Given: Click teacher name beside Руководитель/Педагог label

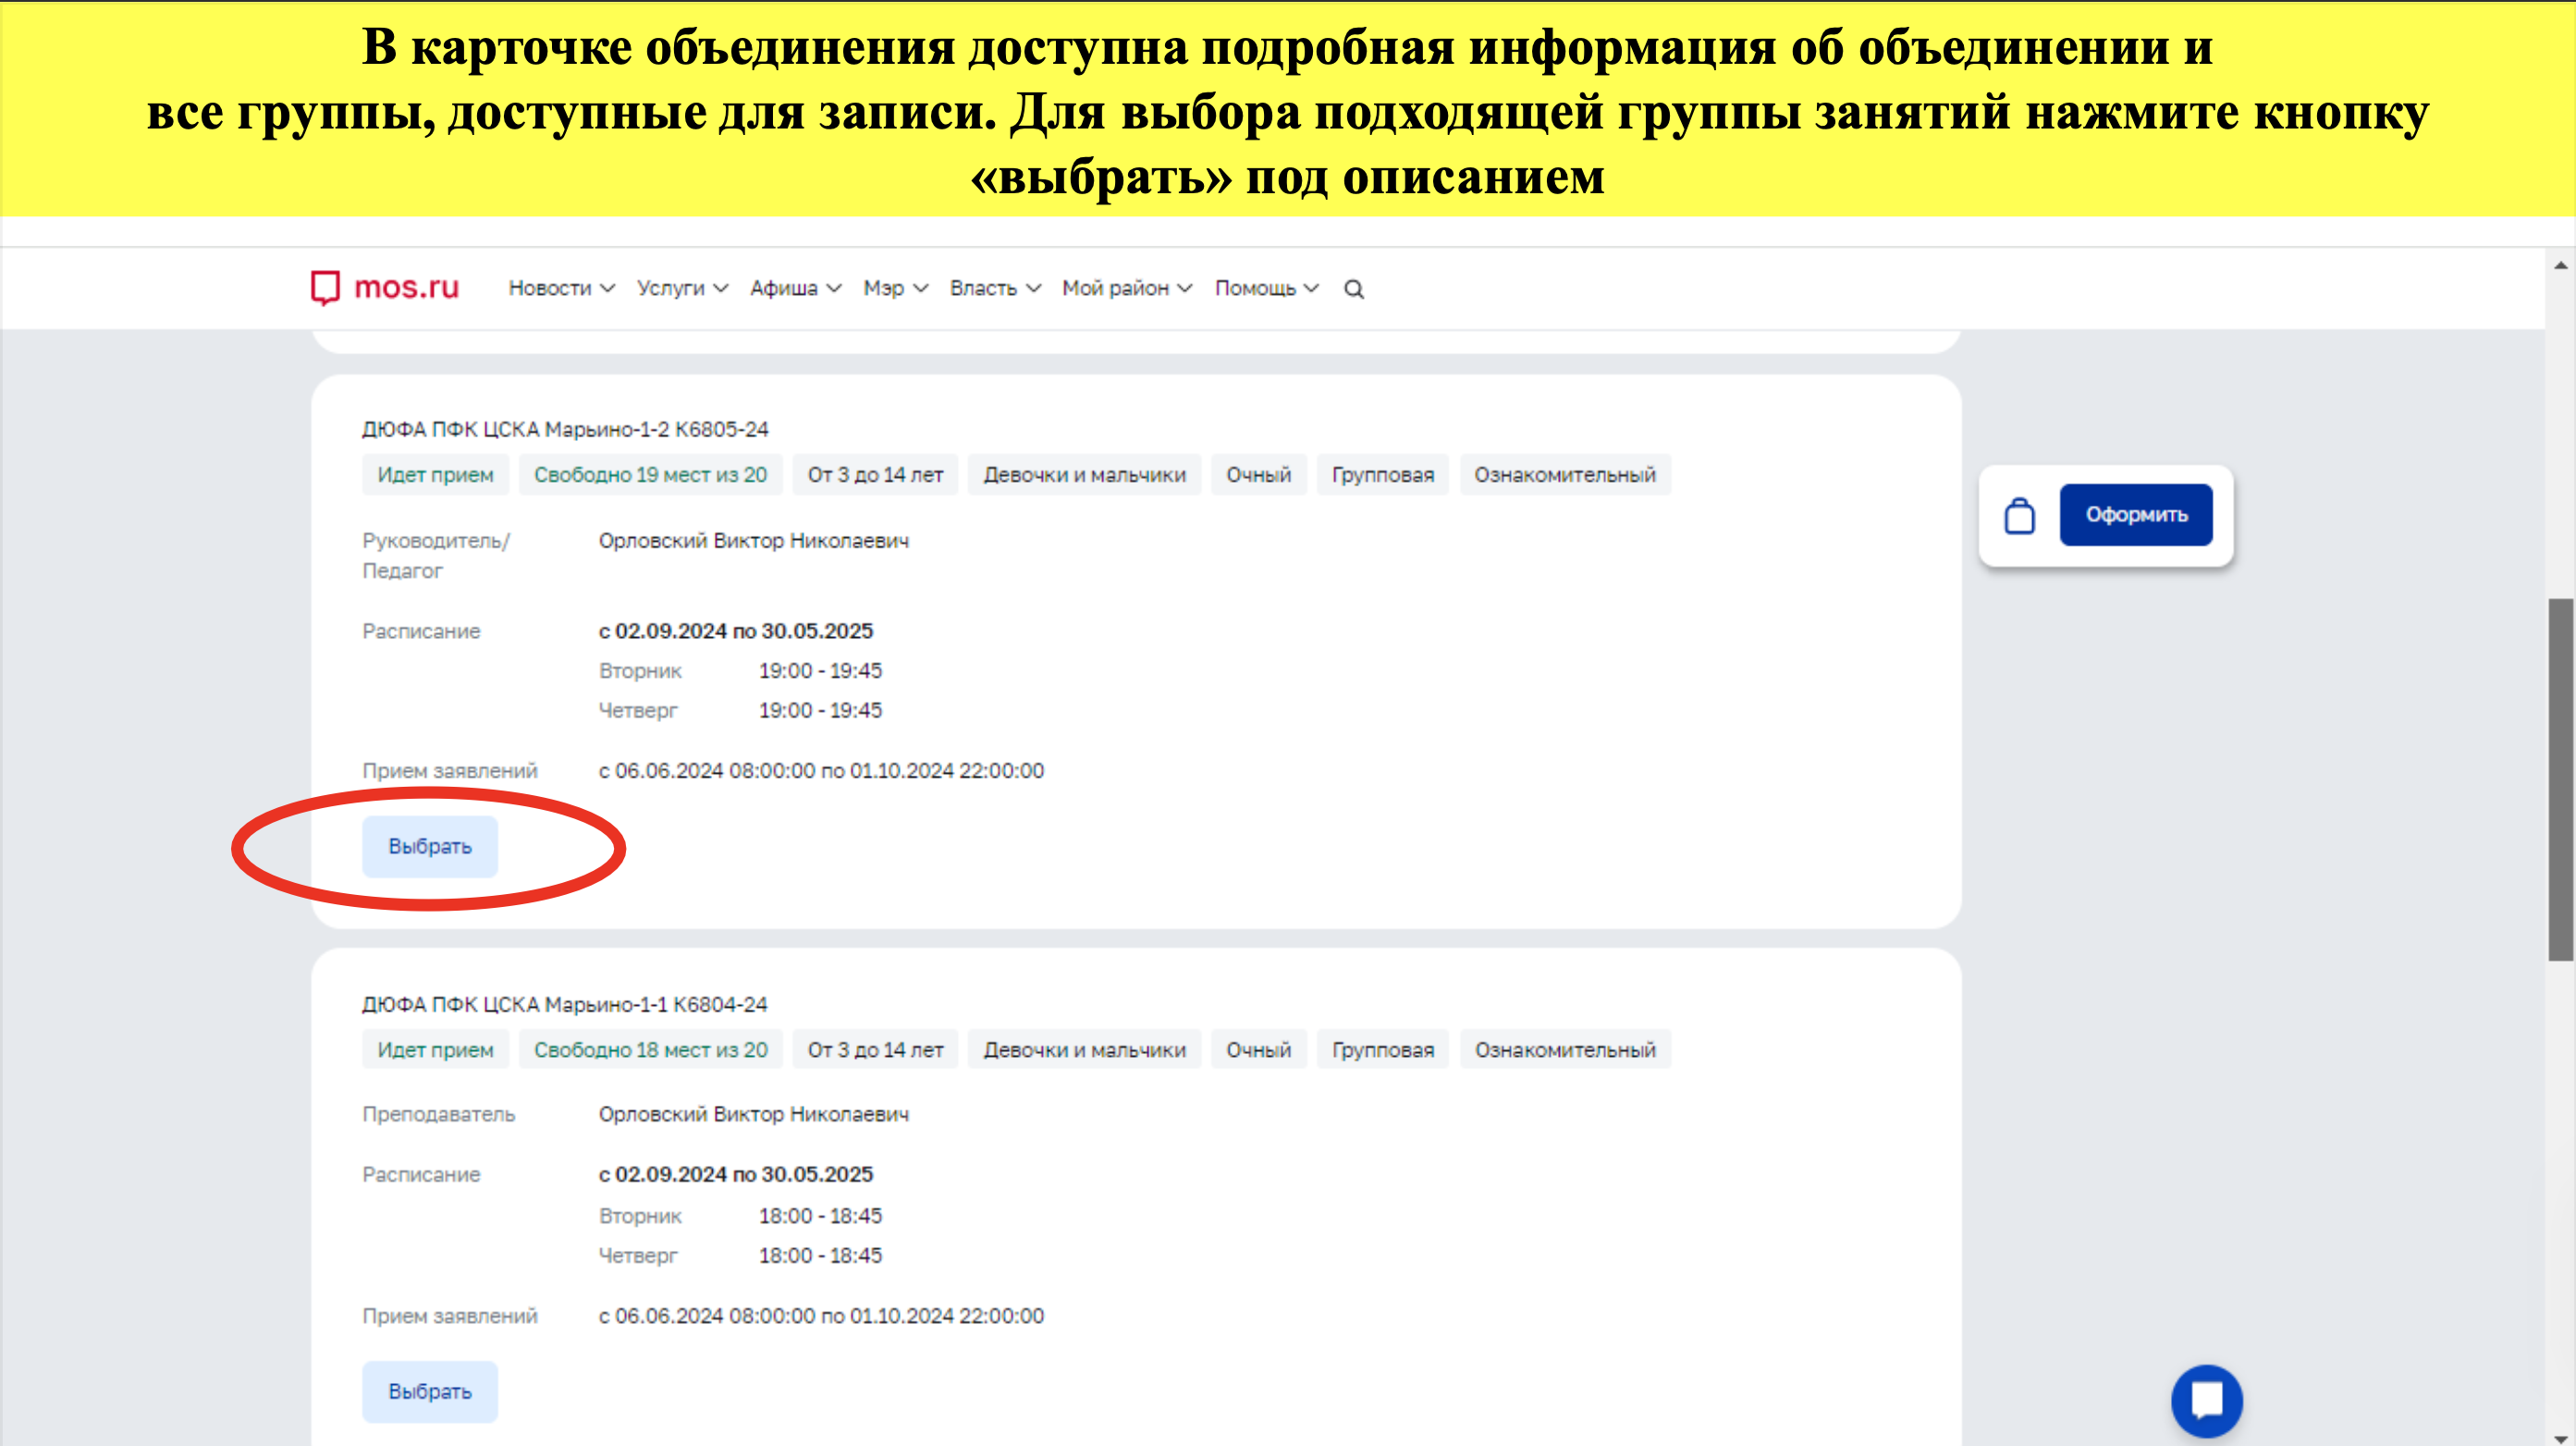Looking at the screenshot, I should pos(754,541).
